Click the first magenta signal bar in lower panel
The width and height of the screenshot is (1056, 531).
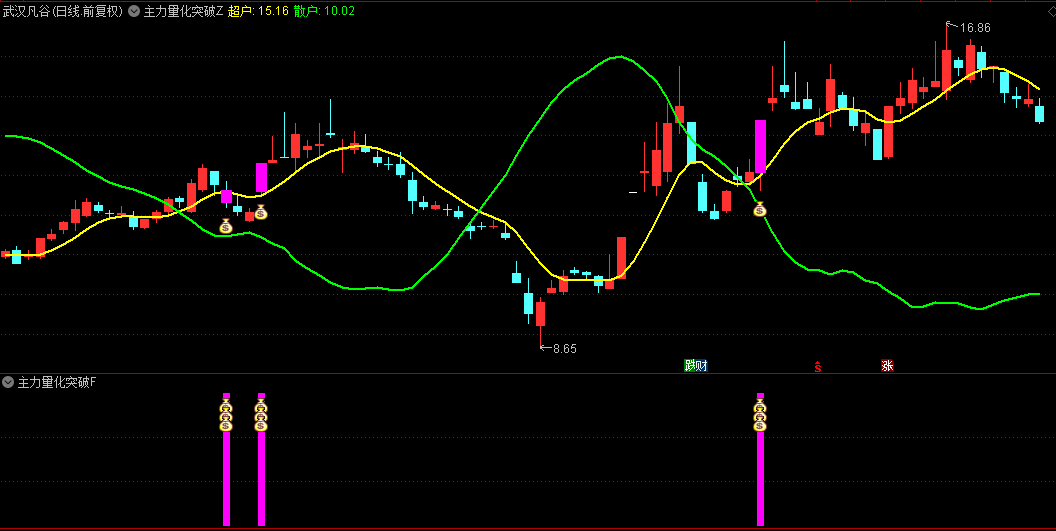click(x=226, y=460)
